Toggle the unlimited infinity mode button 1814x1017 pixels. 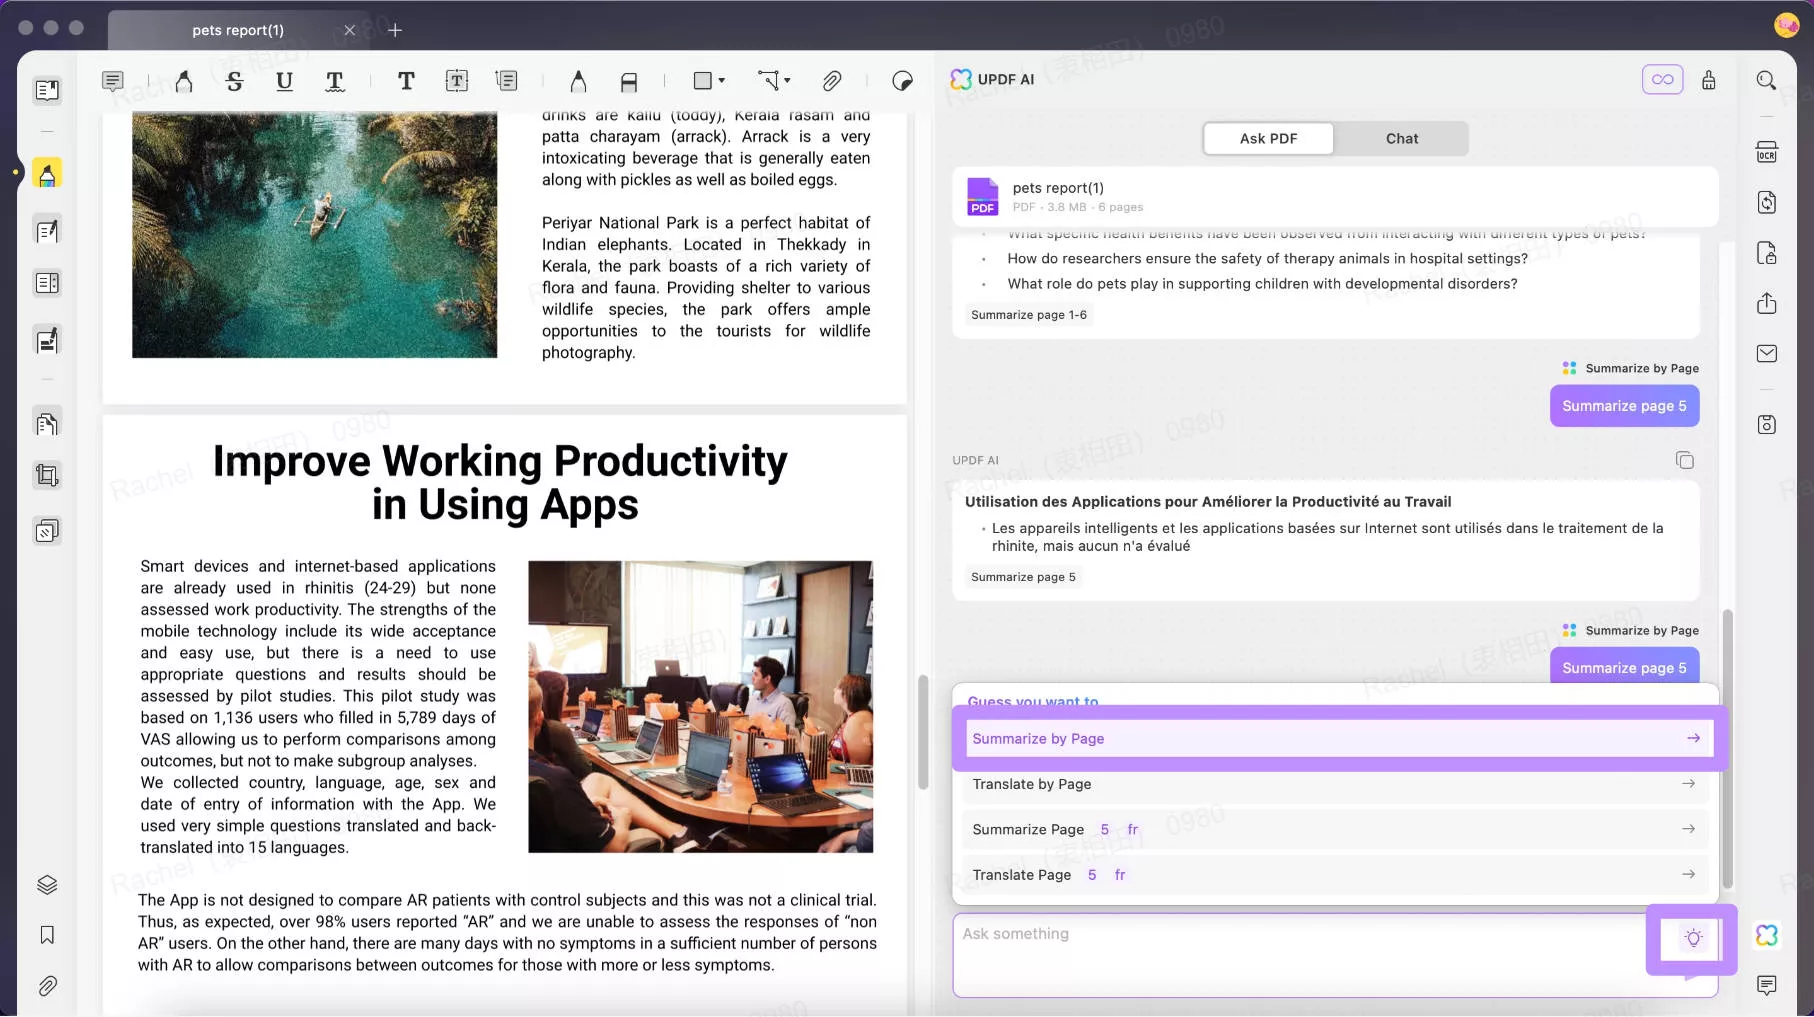(x=1662, y=80)
